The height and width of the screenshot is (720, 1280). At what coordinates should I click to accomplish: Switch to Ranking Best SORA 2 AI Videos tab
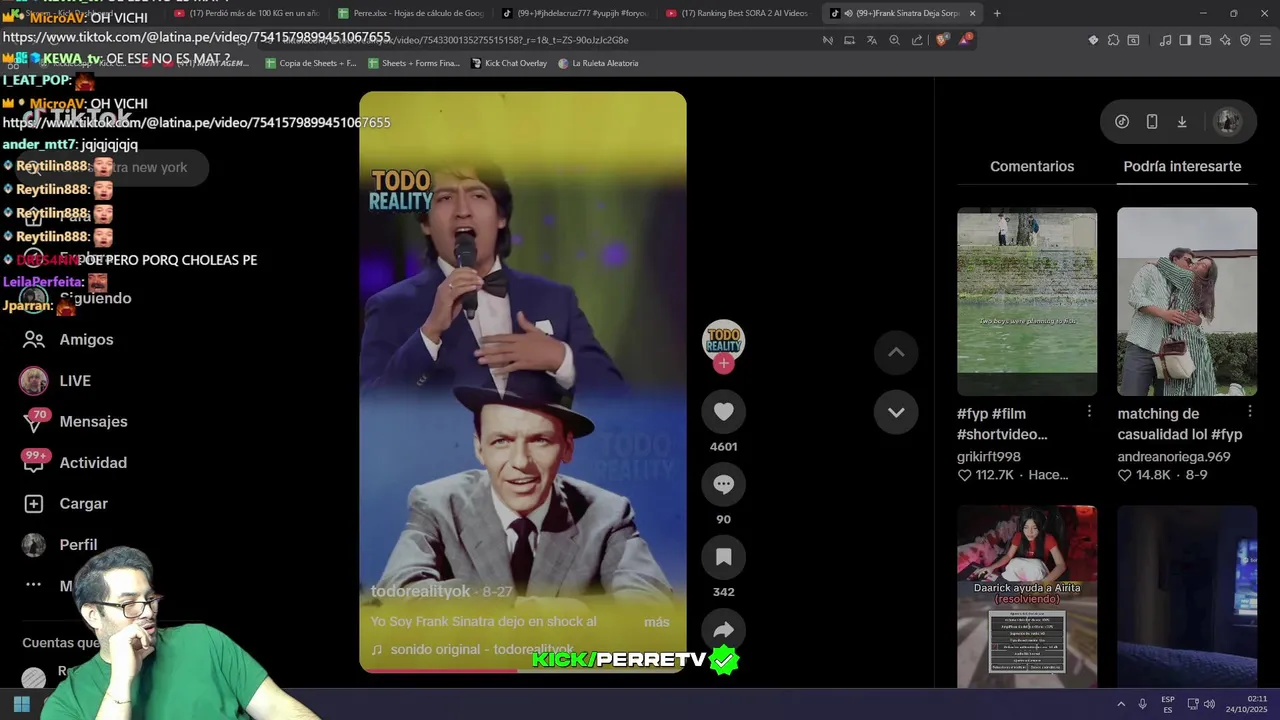pyautogui.click(x=736, y=13)
